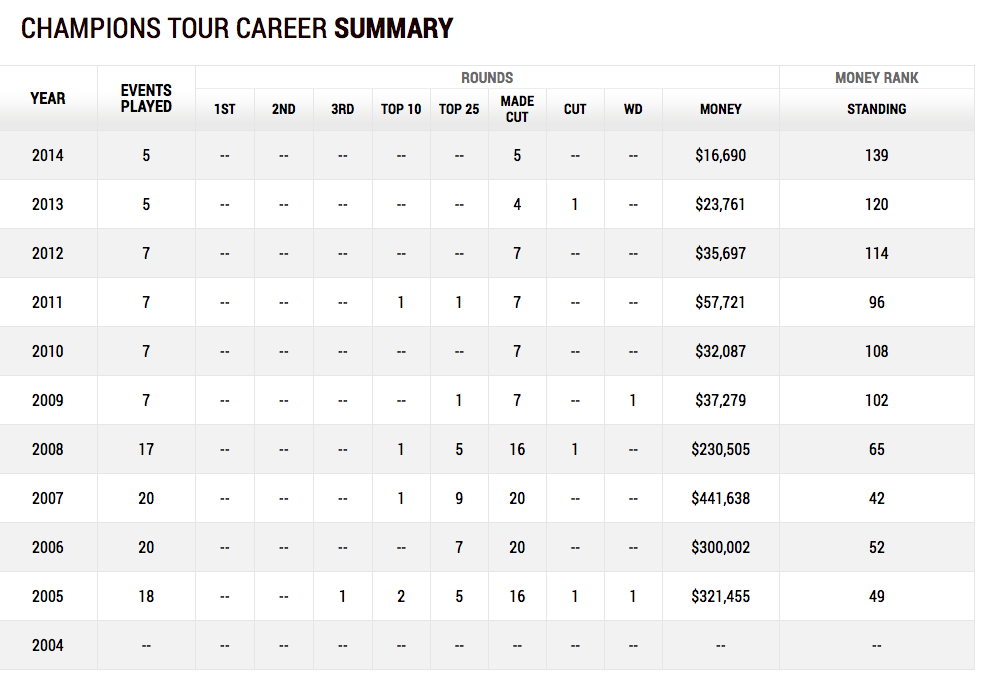The height and width of the screenshot is (676, 982).
Task: Click the STANDING column header
Action: point(876,109)
